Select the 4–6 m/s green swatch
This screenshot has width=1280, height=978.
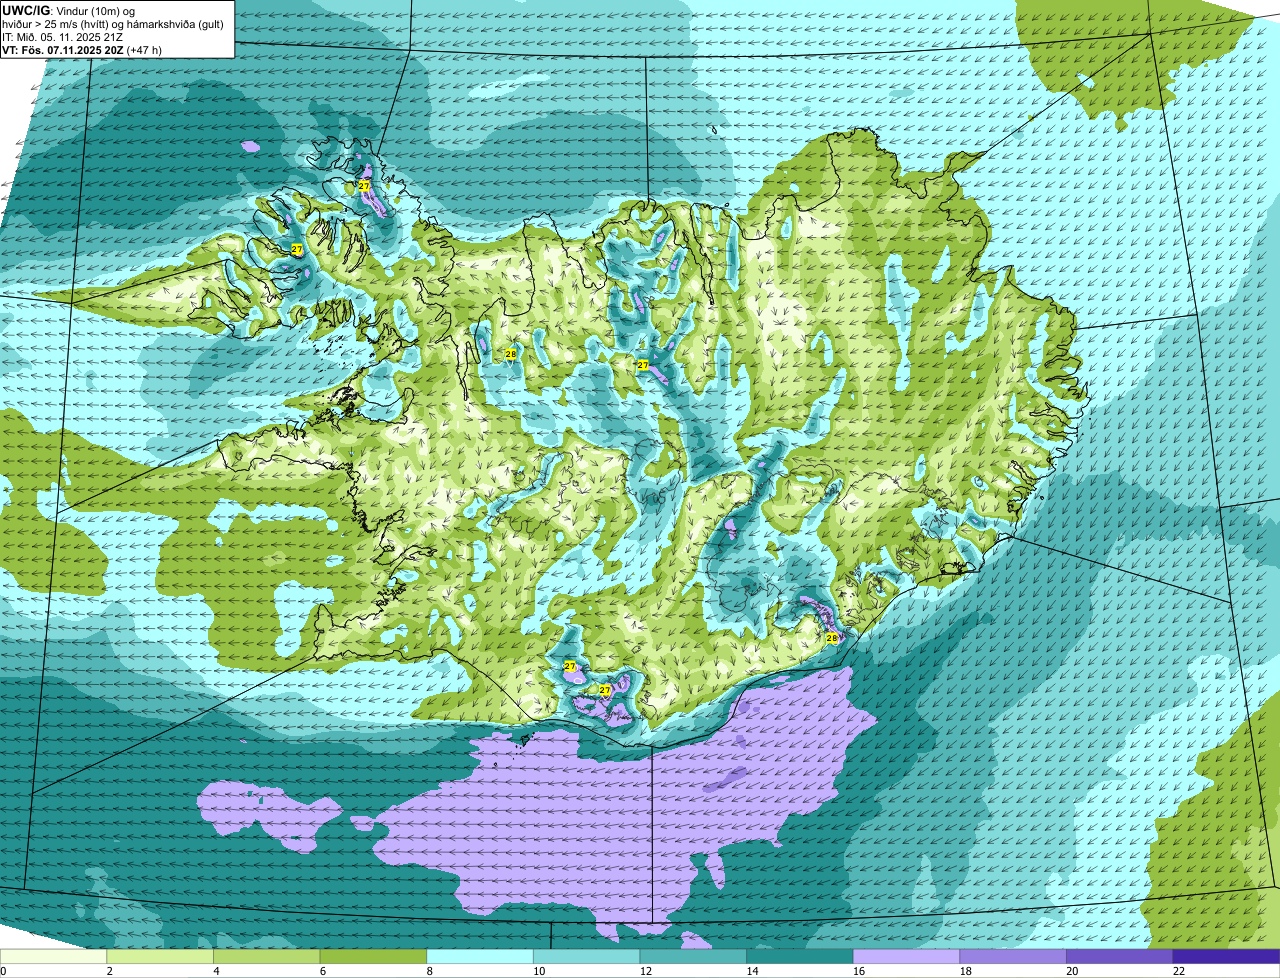(x=266, y=956)
